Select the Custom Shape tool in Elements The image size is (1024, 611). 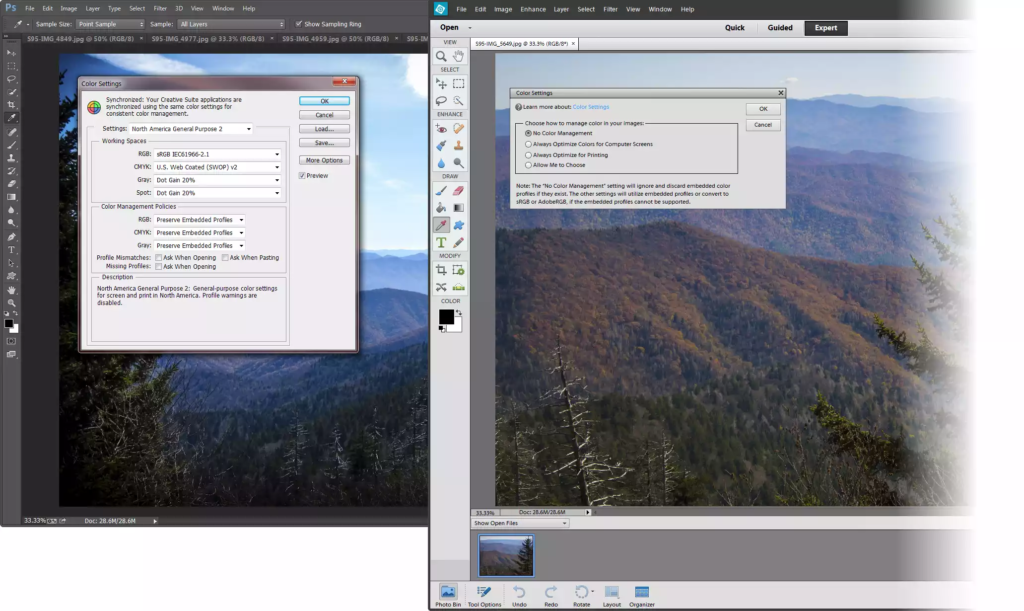[458, 225]
